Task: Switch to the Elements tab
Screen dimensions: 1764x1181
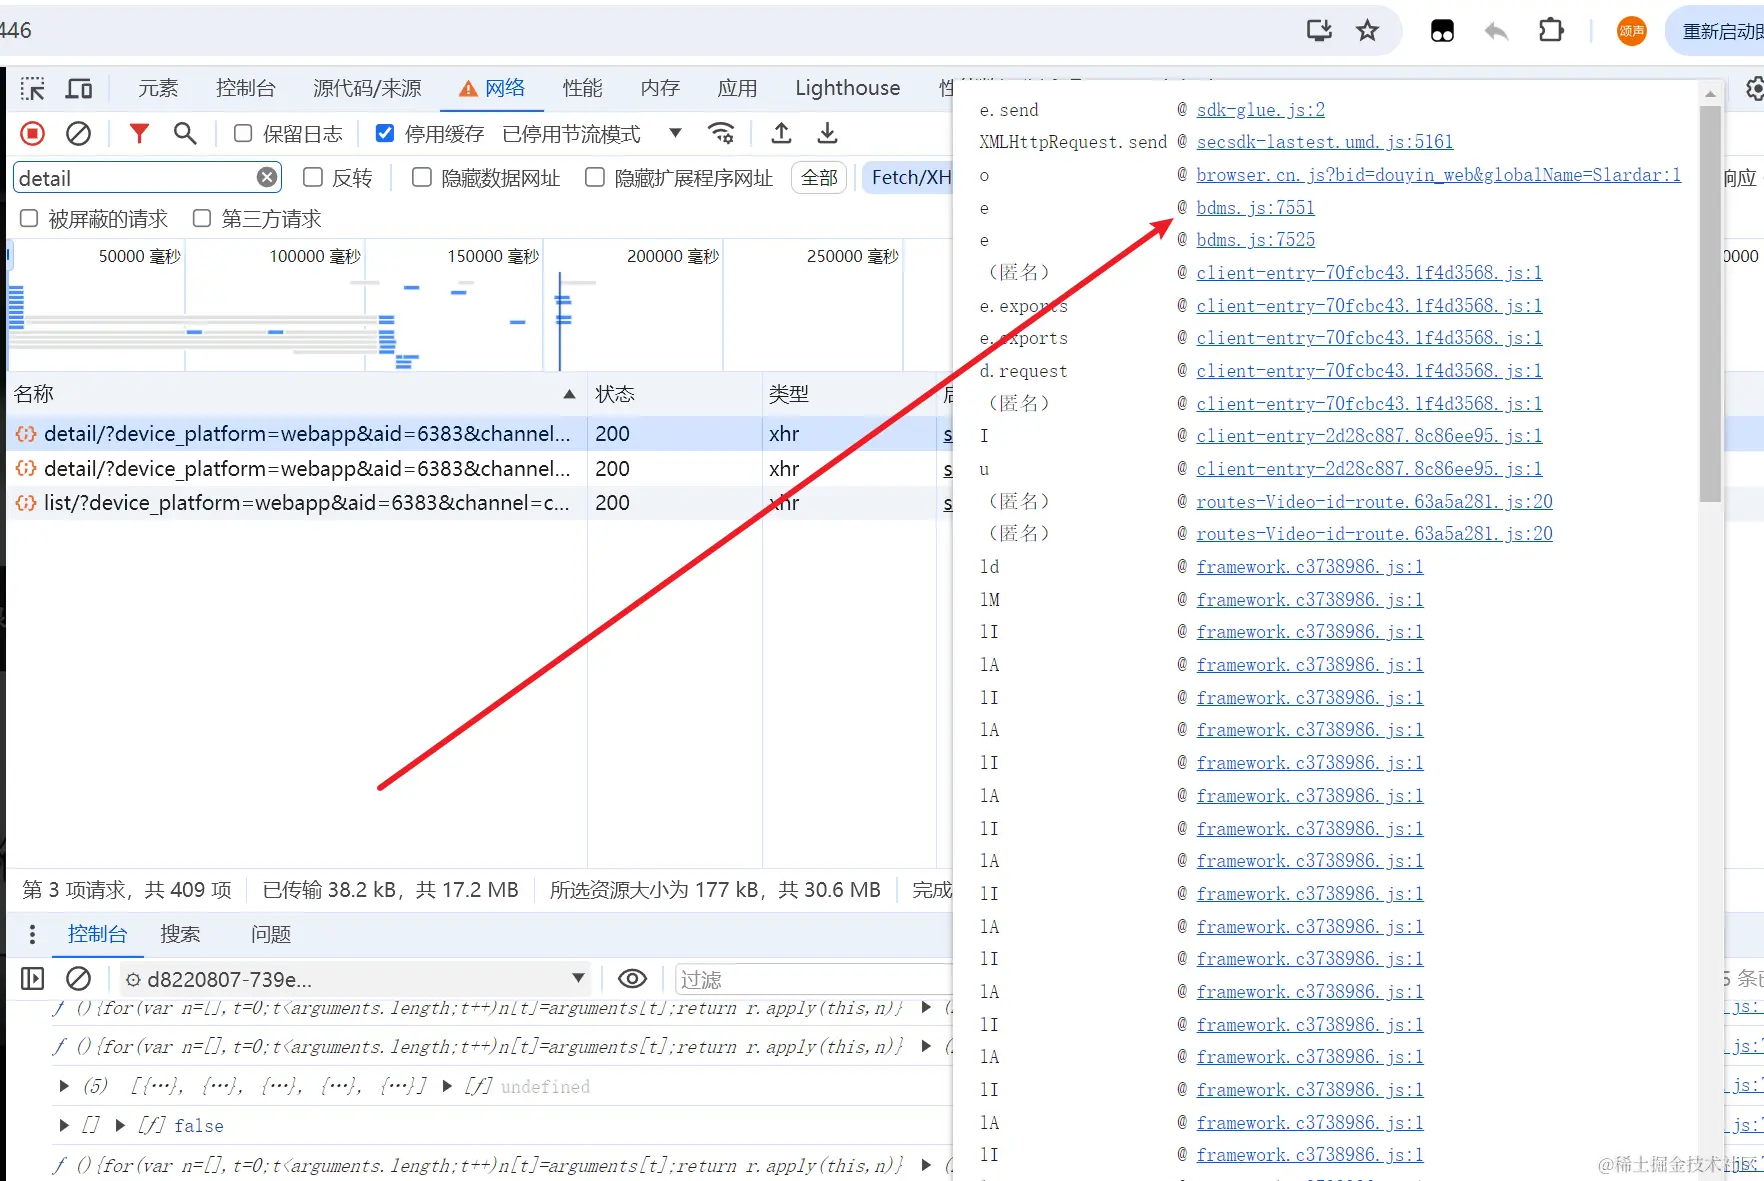Action: 158,89
